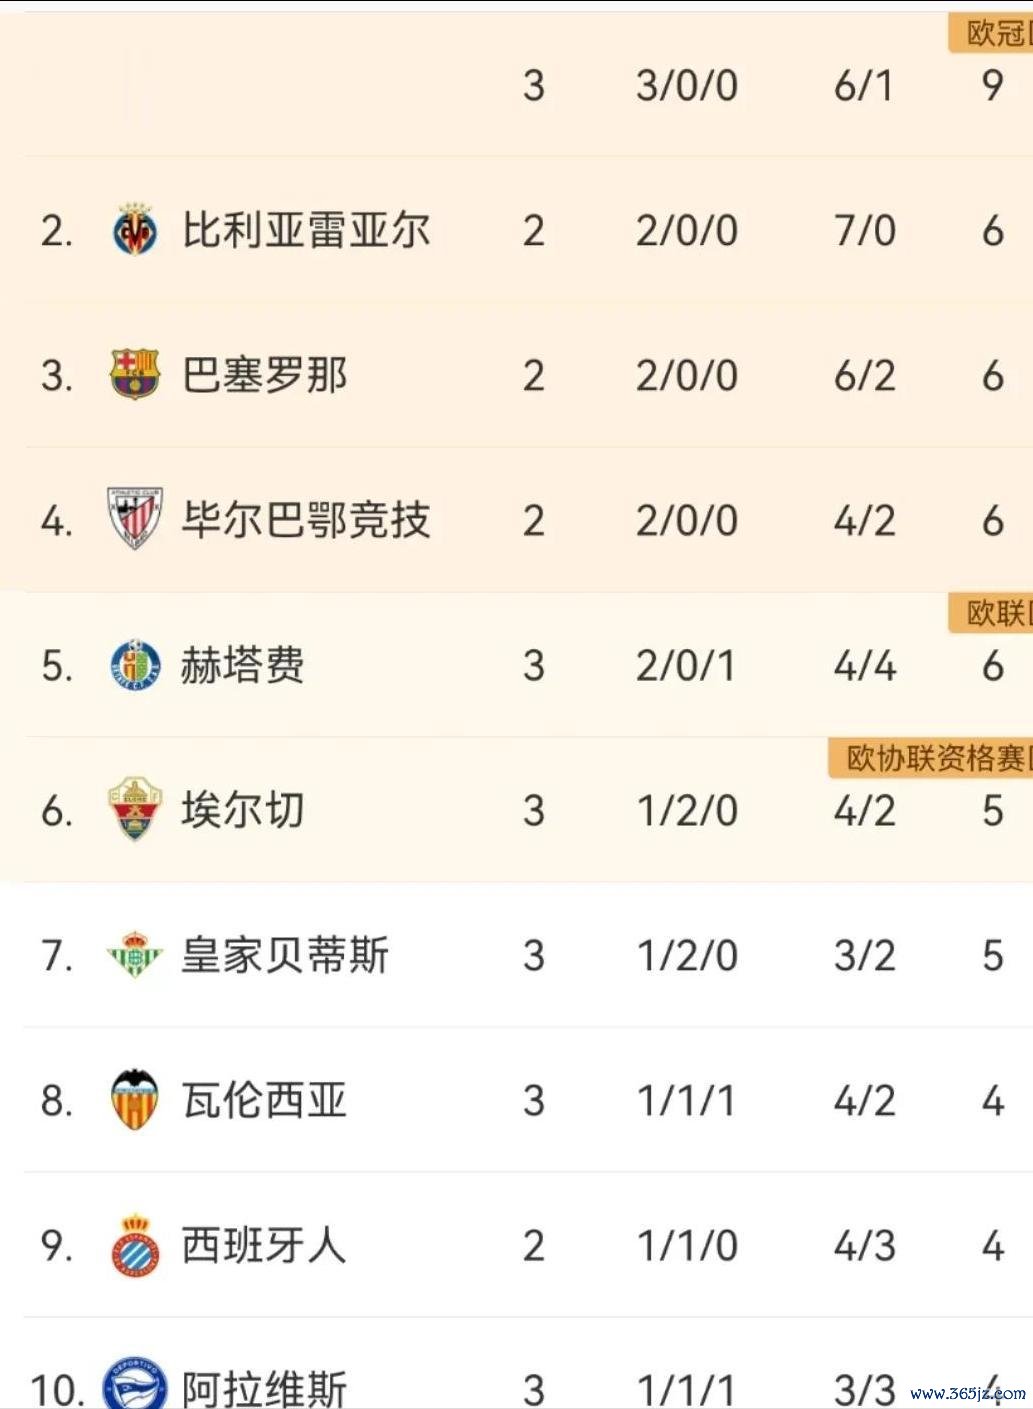
Task: Tap the Elche club crest
Action: pos(134,809)
